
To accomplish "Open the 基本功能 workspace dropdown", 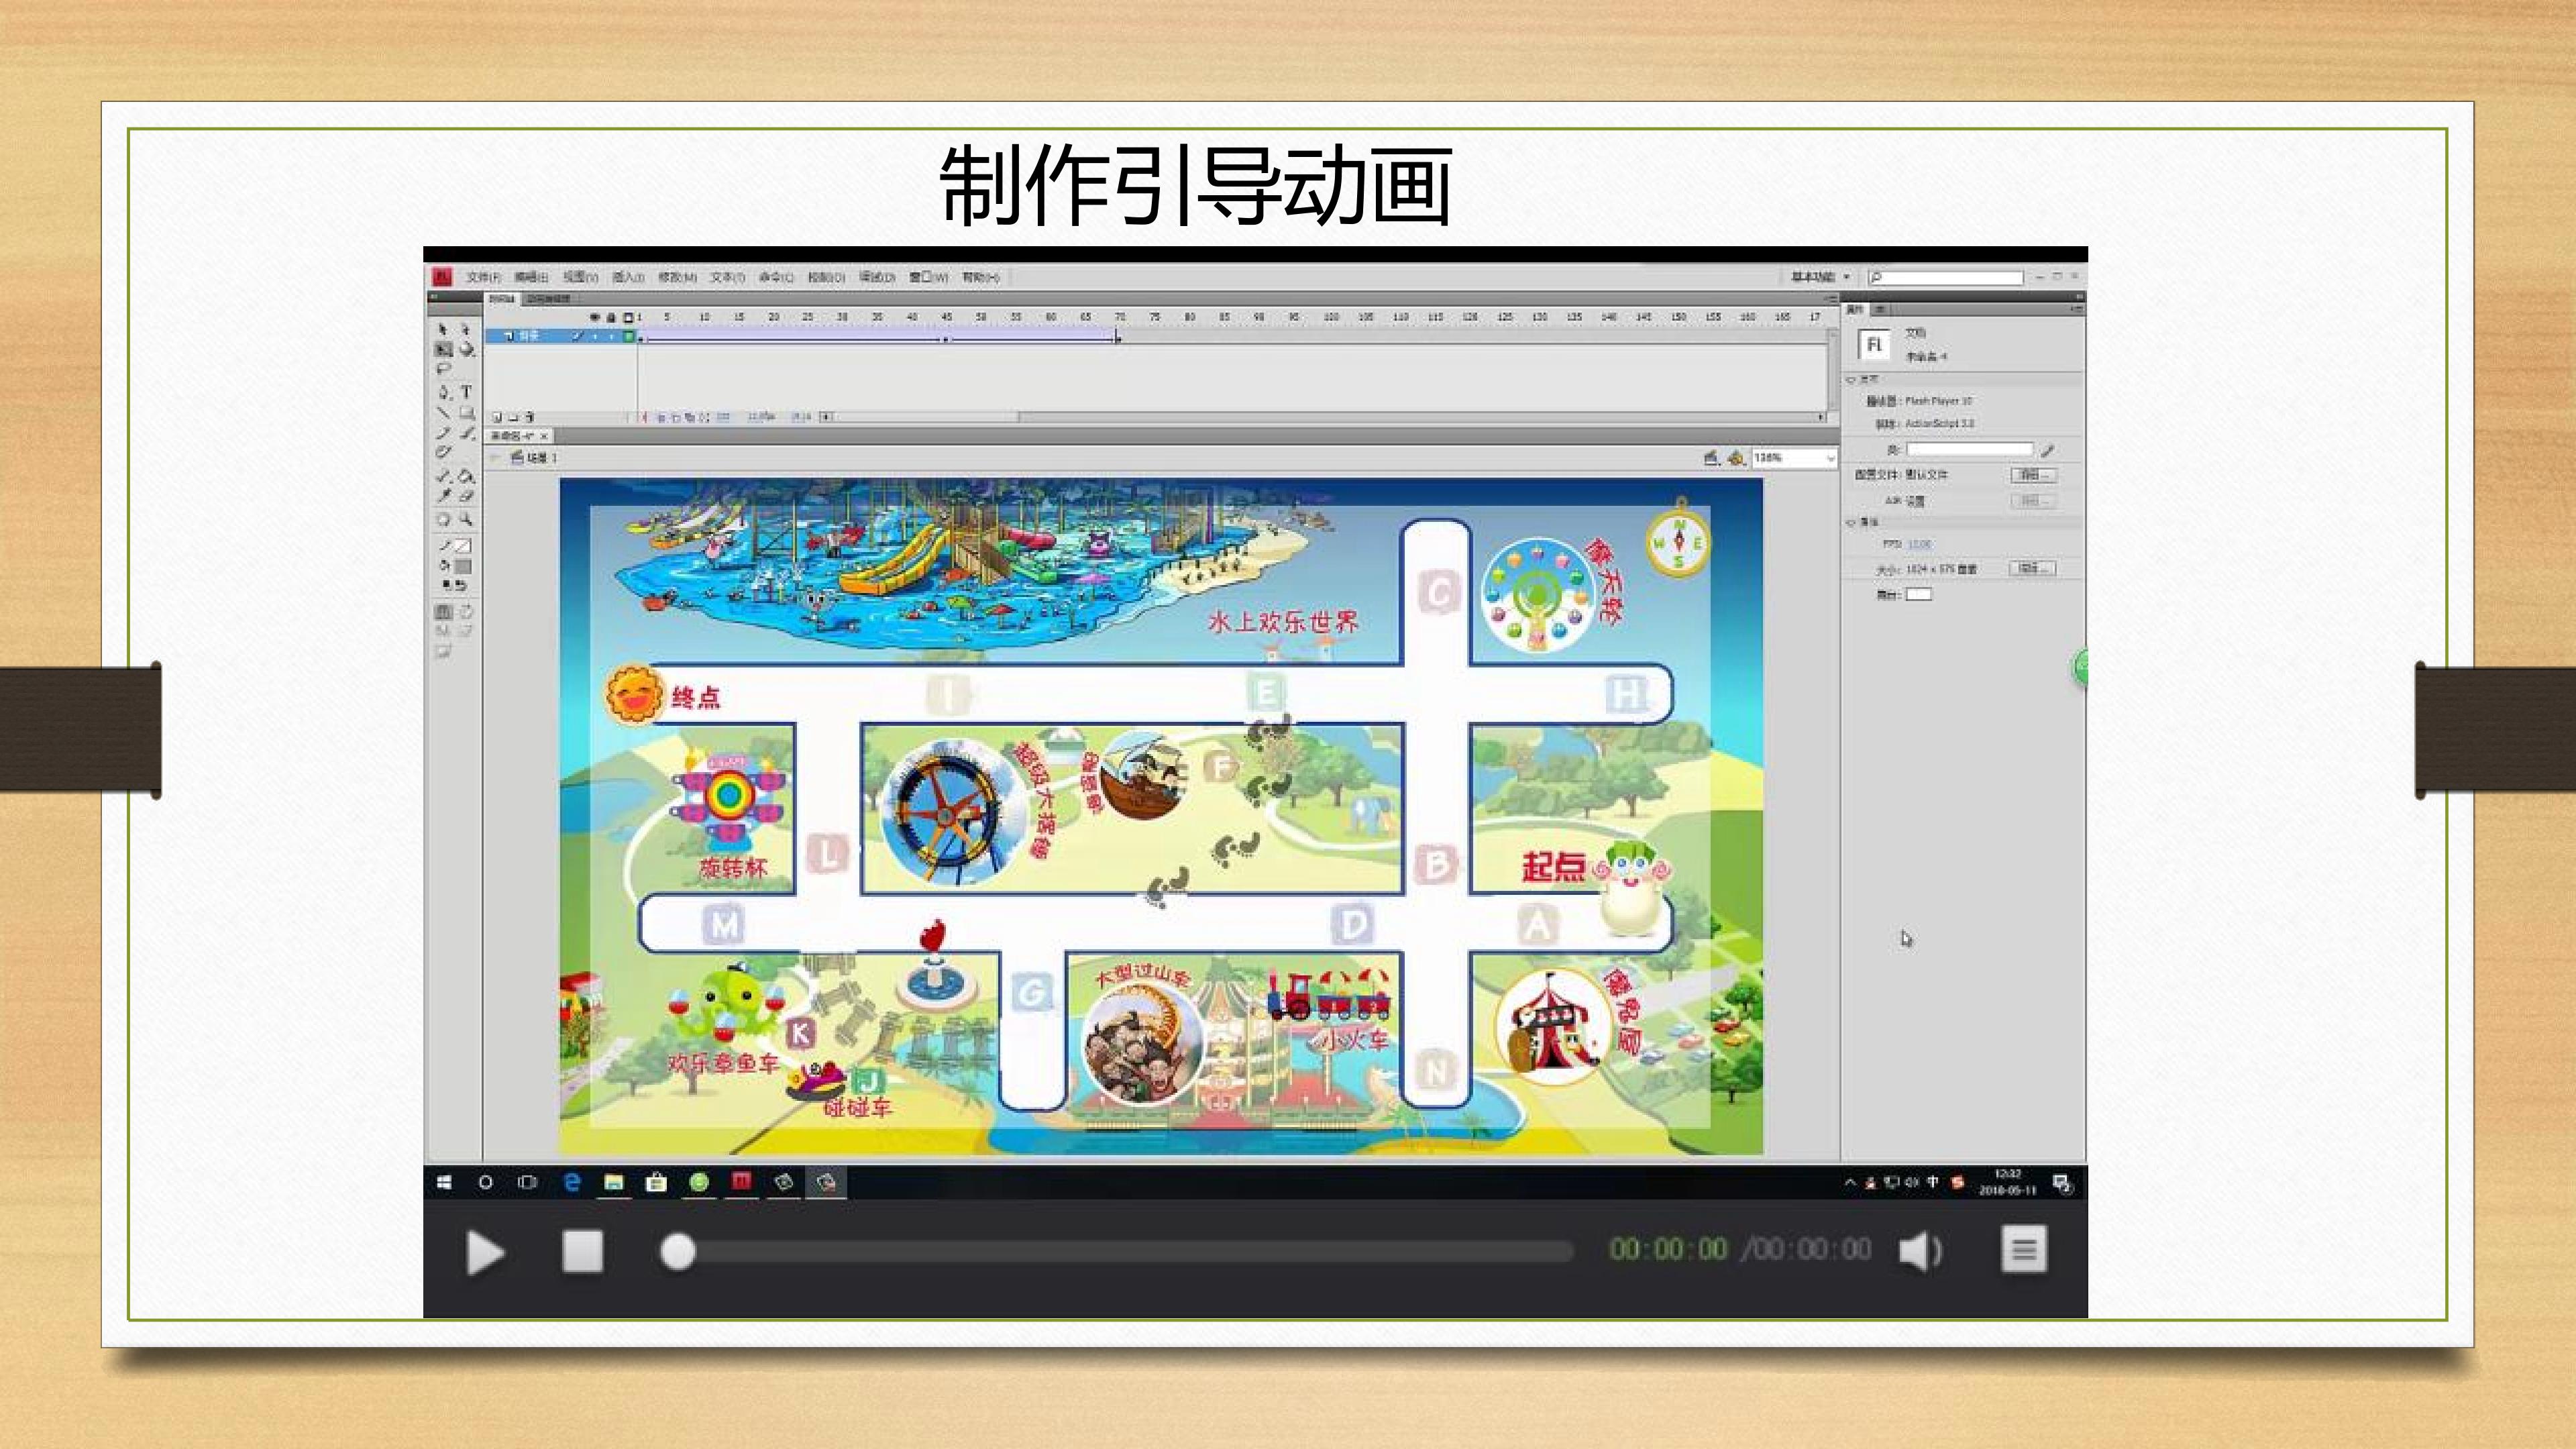I will (1820, 277).
